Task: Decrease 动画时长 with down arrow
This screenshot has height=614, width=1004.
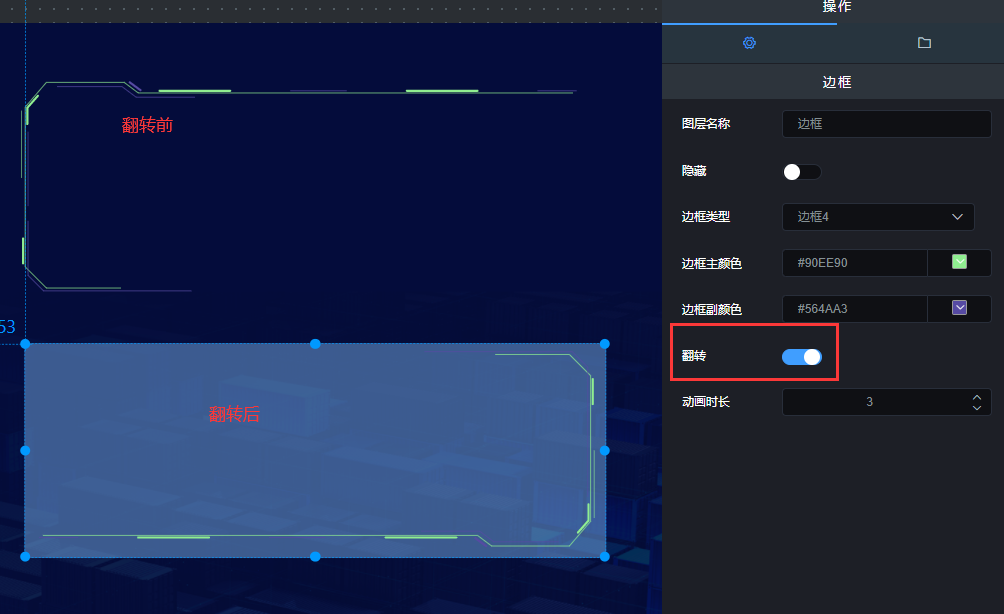Action: pos(976,407)
